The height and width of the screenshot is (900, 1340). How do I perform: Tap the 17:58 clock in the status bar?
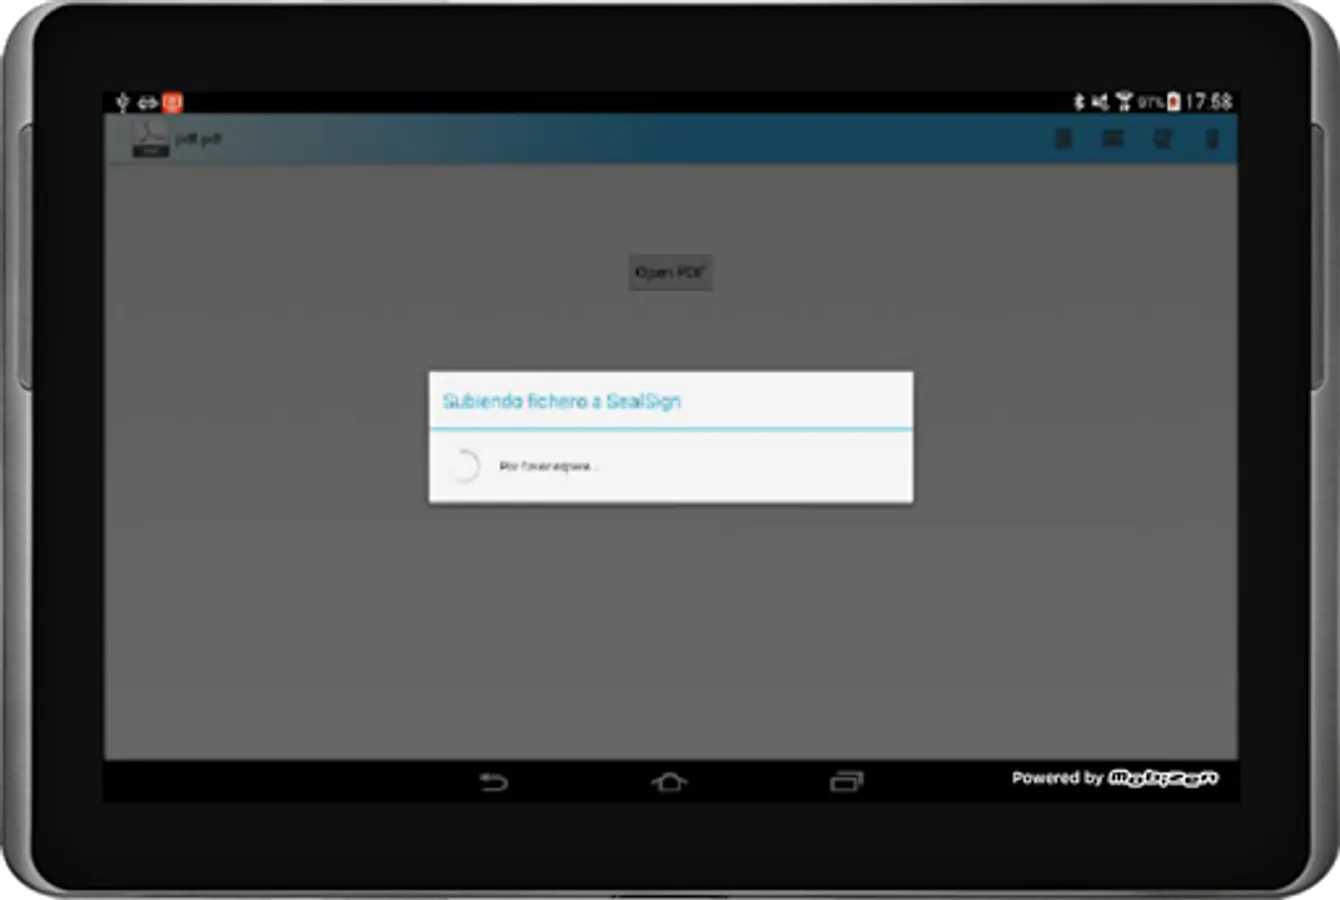click(x=1208, y=102)
